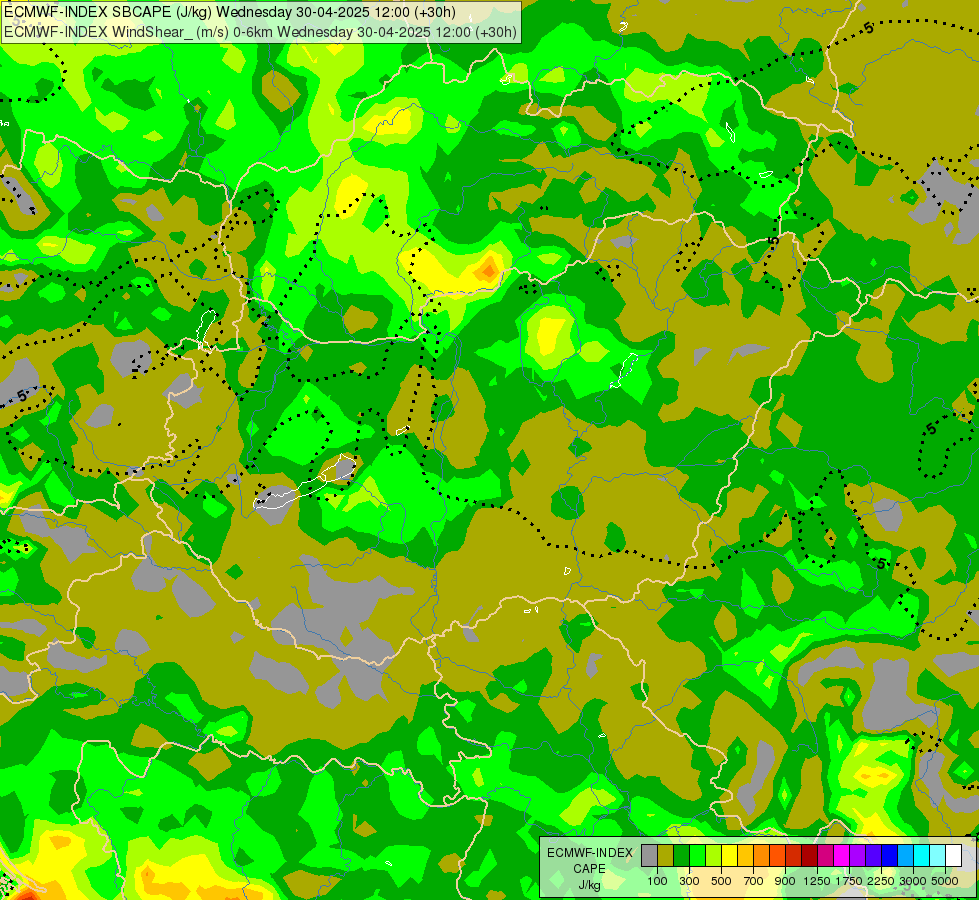979x900 pixels.
Task: Click the 'J/kg' unit label in legend
Action: (589, 885)
